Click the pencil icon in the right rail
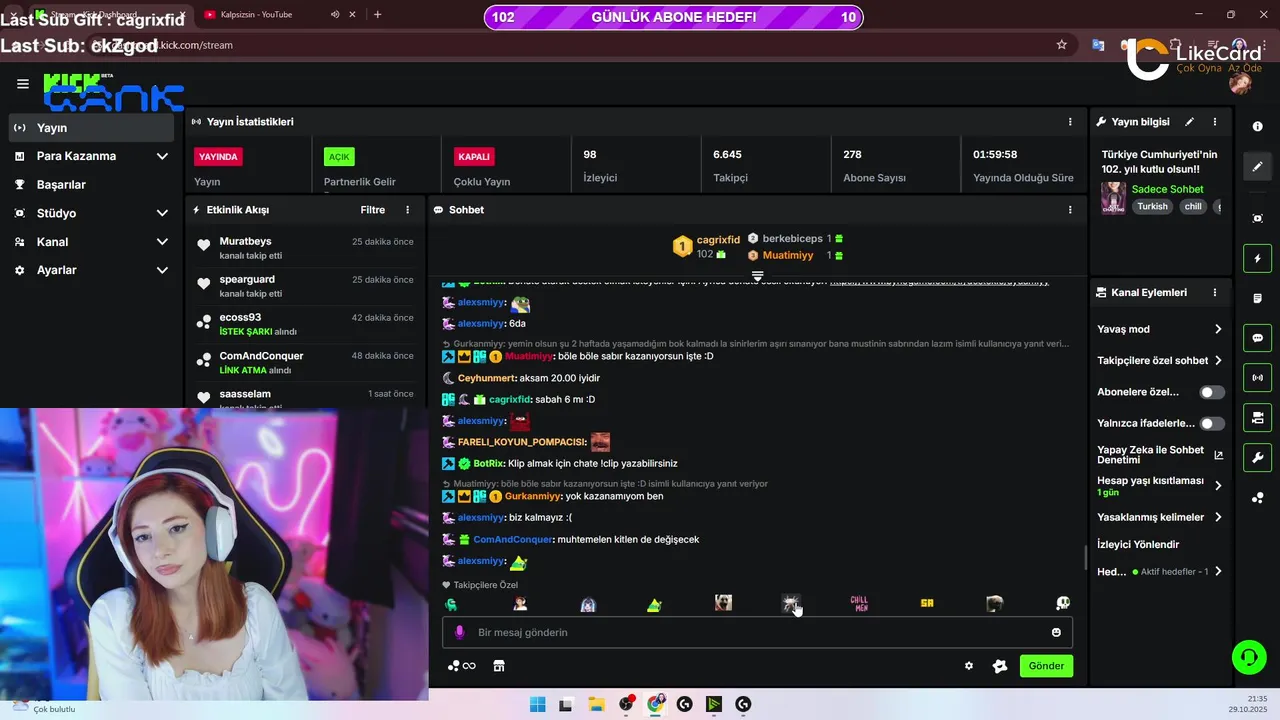 point(1257,167)
